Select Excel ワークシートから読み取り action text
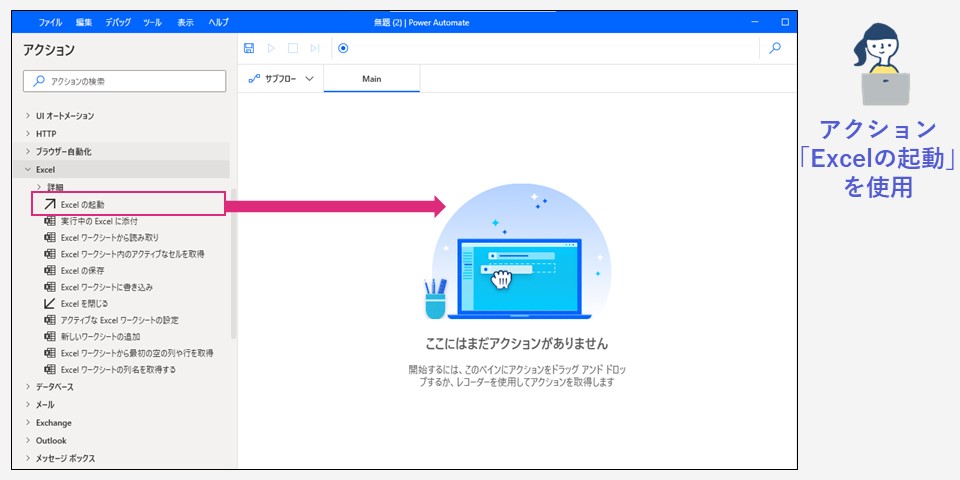The height and width of the screenshot is (480, 960). (x=110, y=237)
